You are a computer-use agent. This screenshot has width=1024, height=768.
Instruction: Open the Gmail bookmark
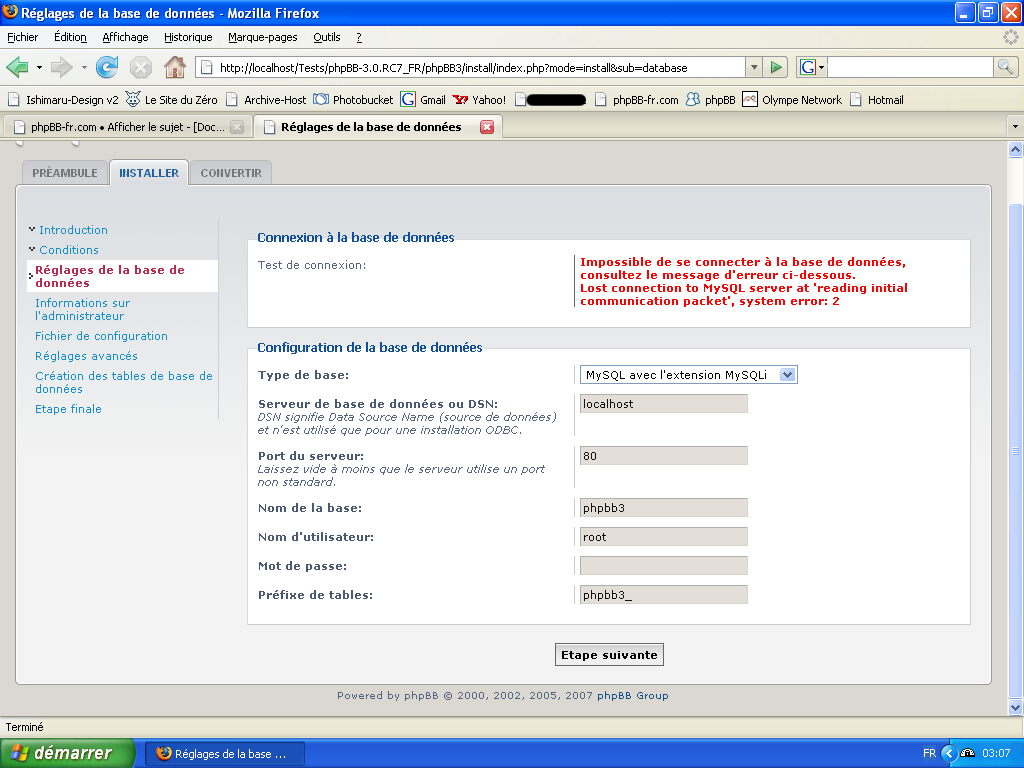point(423,100)
